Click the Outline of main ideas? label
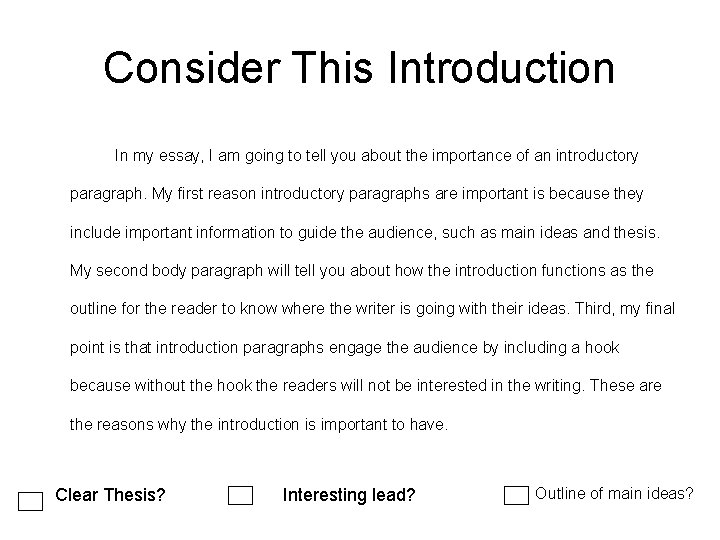The height and width of the screenshot is (540, 720). pyautogui.click(x=614, y=494)
